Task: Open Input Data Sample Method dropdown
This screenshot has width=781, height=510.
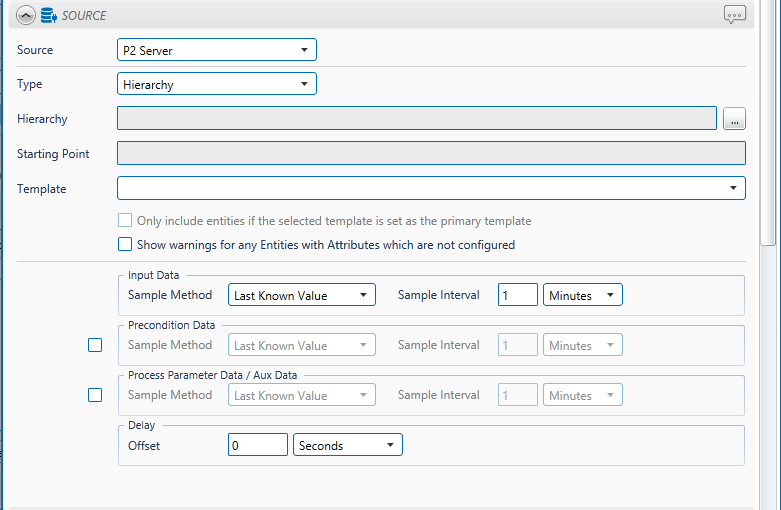Action: [x=302, y=295]
